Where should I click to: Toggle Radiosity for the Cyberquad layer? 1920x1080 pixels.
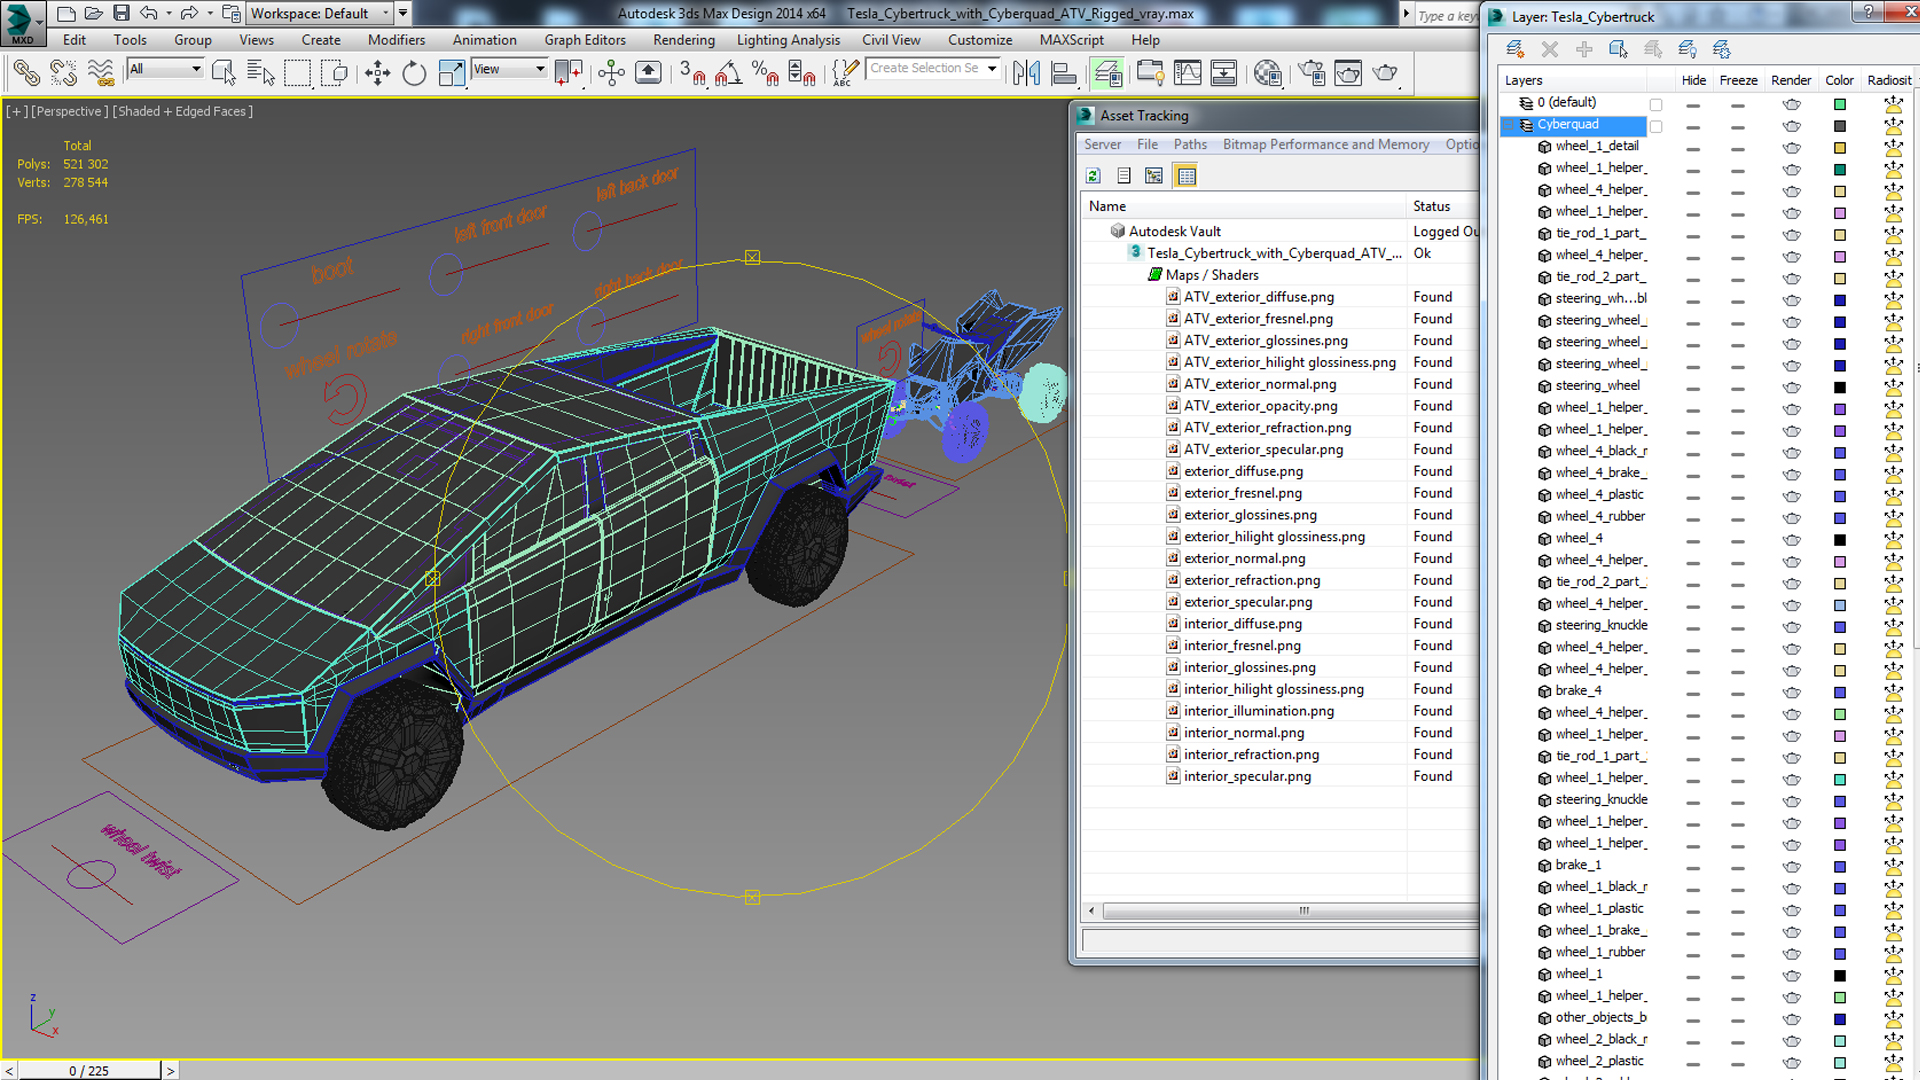click(1893, 126)
